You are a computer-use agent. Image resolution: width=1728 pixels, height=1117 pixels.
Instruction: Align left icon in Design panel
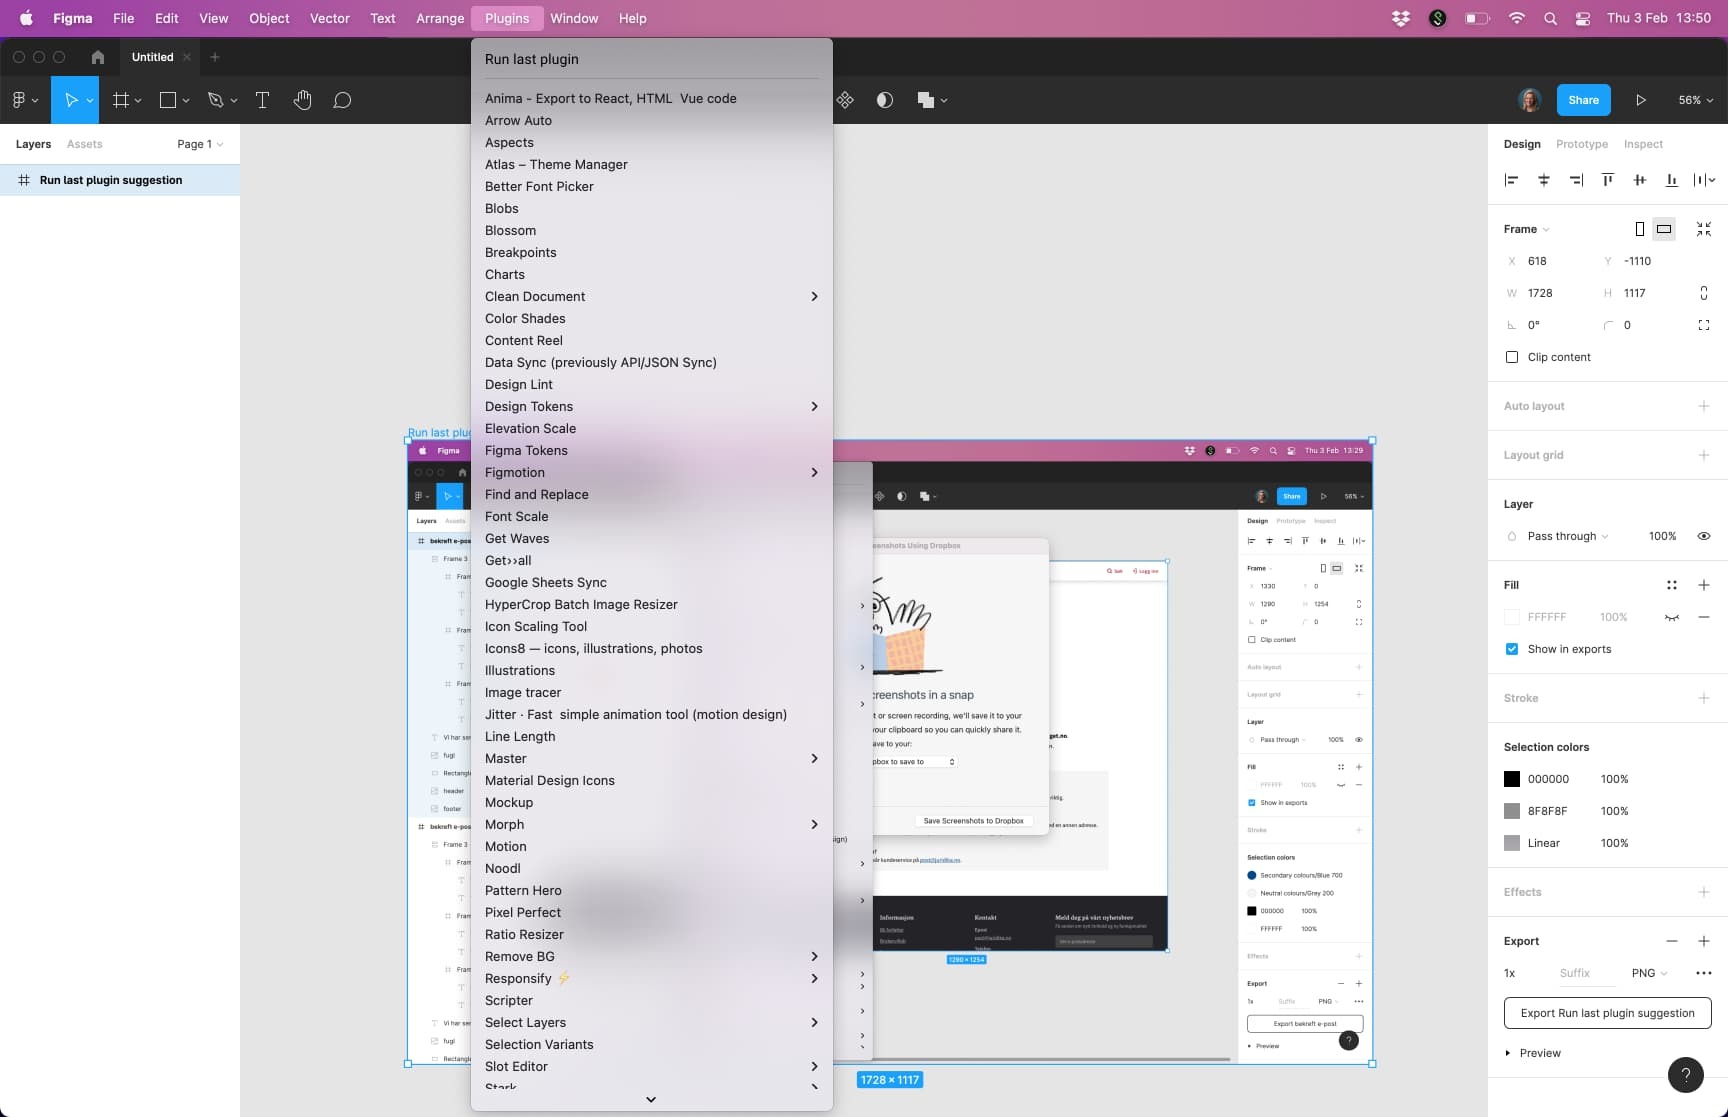(x=1512, y=180)
